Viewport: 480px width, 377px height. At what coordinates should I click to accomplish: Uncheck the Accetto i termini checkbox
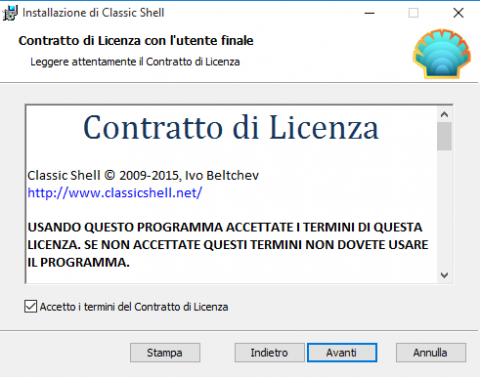30,306
